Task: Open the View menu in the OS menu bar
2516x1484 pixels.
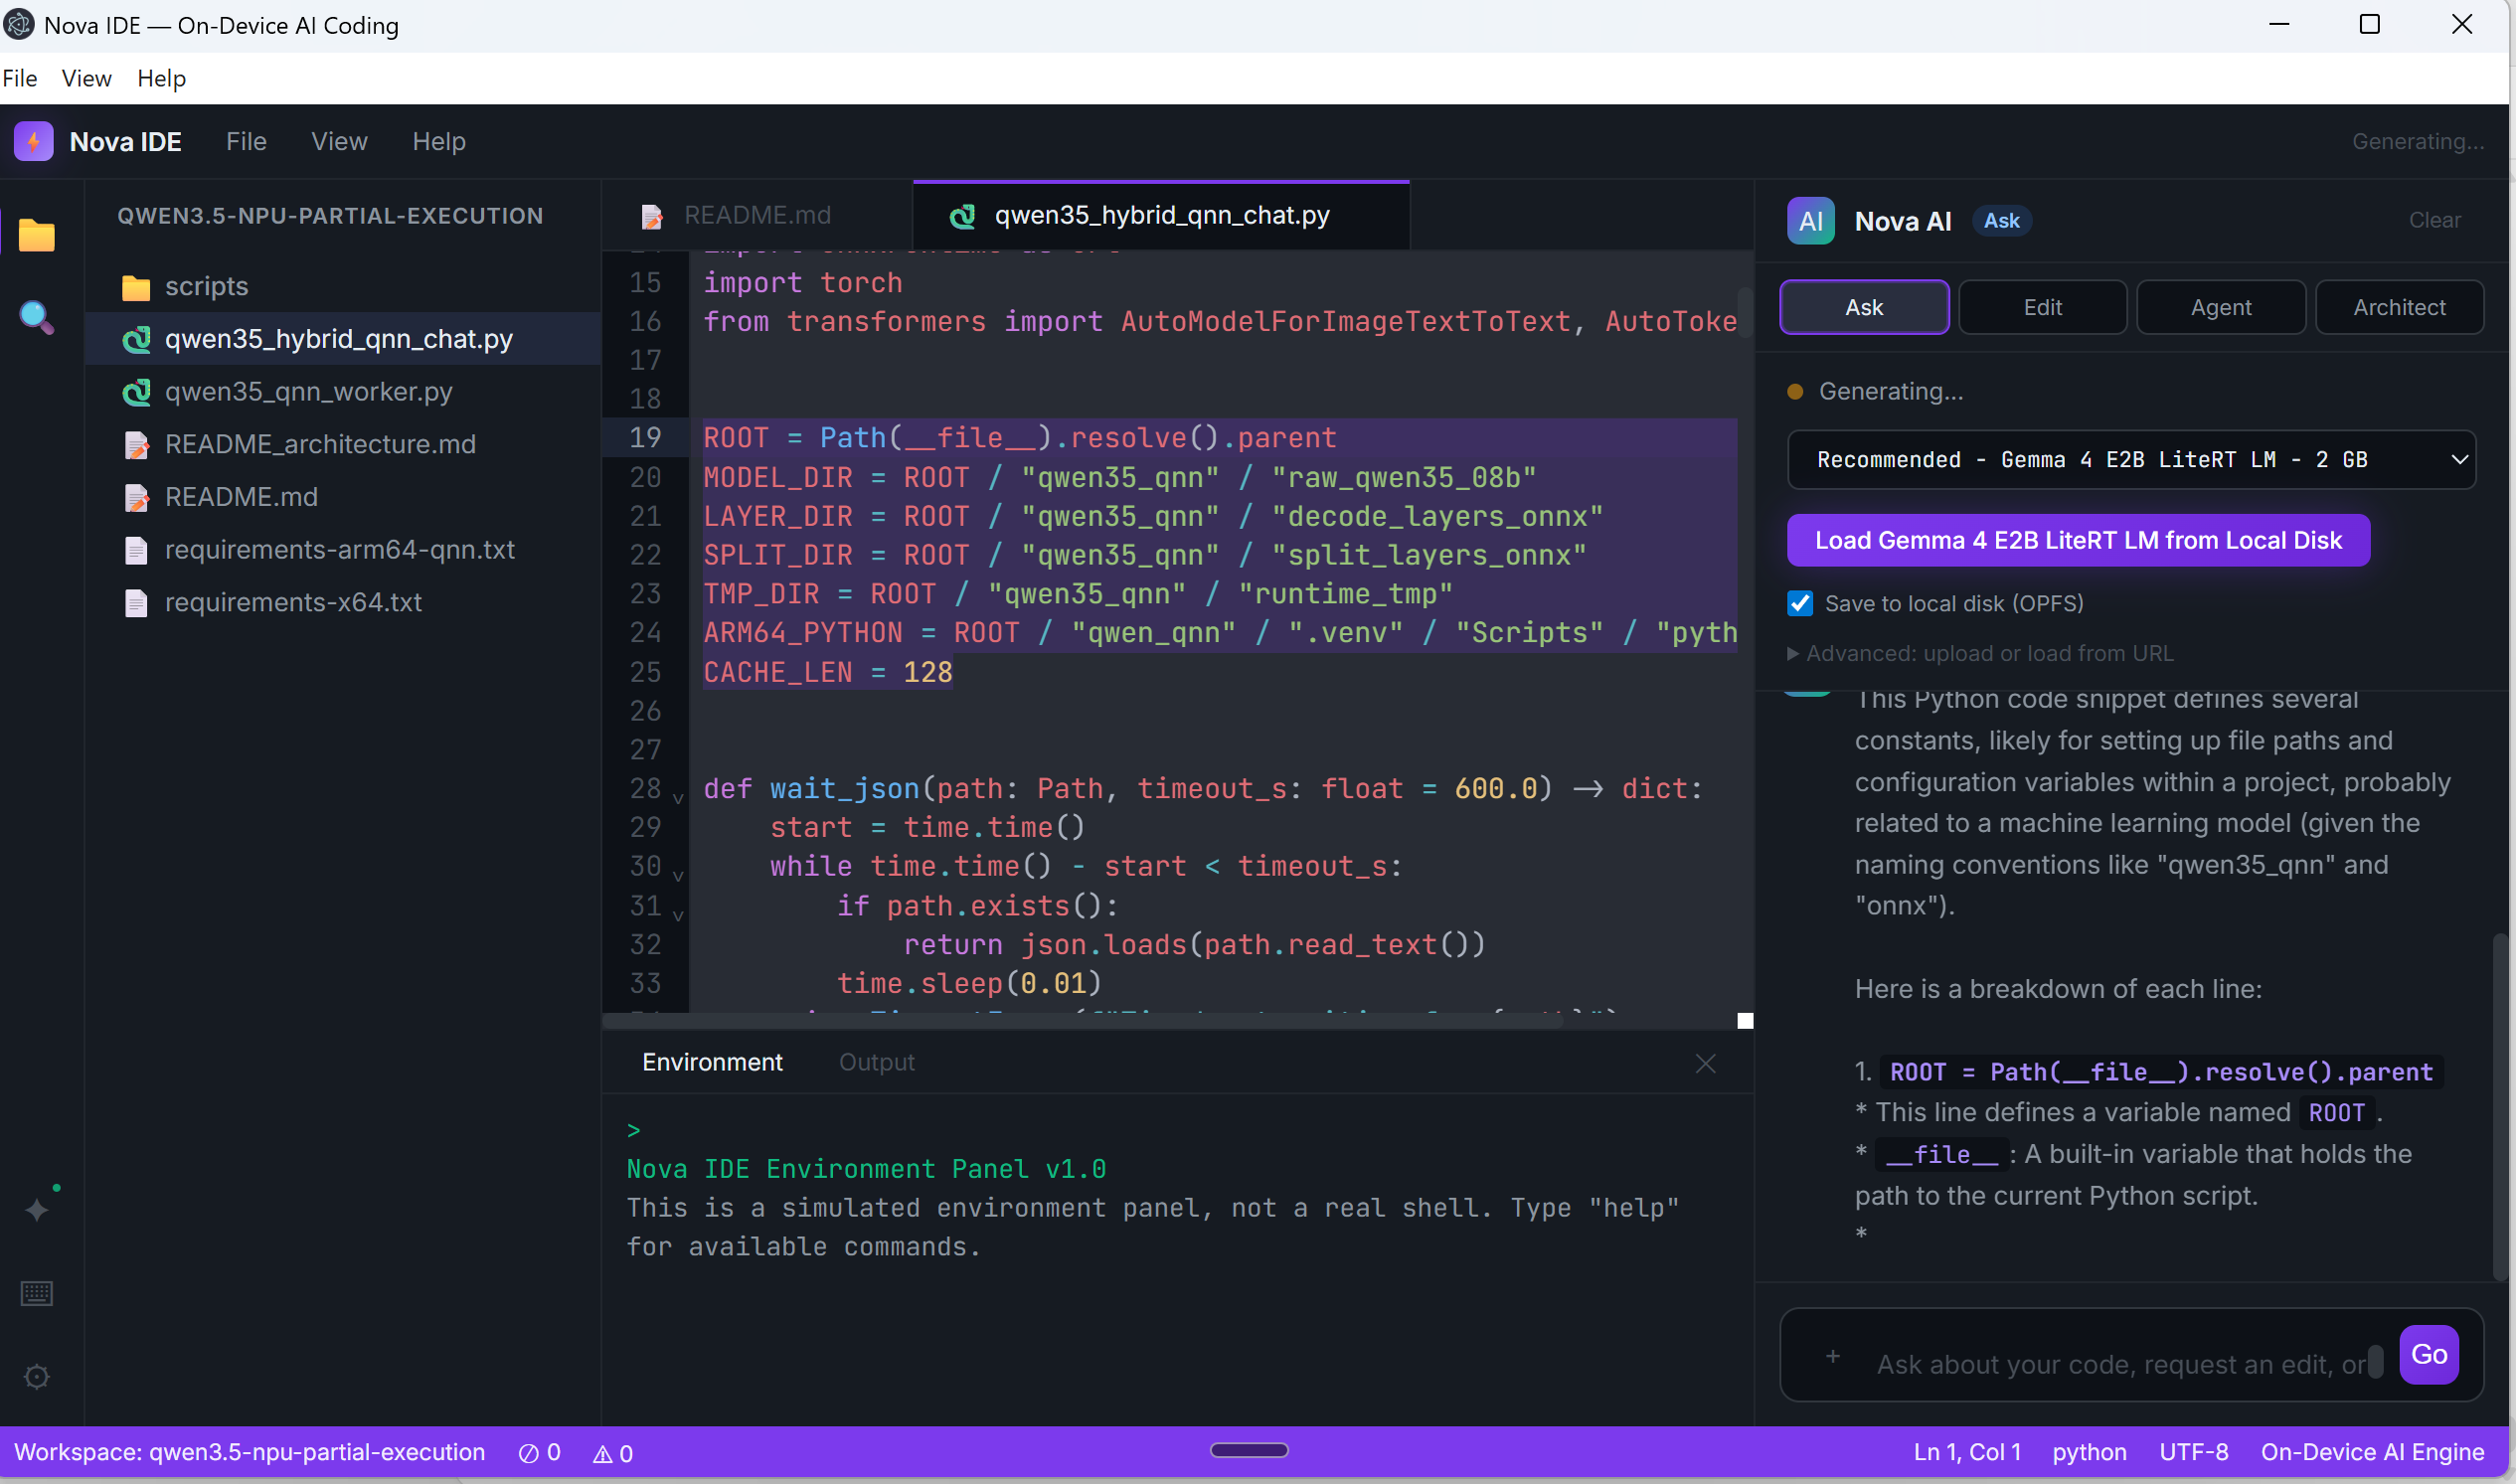Action: pos(86,78)
